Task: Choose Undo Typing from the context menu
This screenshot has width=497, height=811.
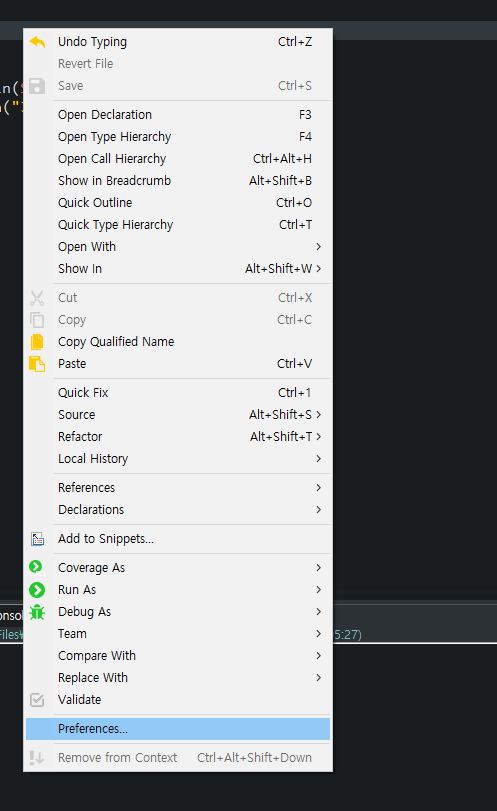Action: tap(178, 42)
